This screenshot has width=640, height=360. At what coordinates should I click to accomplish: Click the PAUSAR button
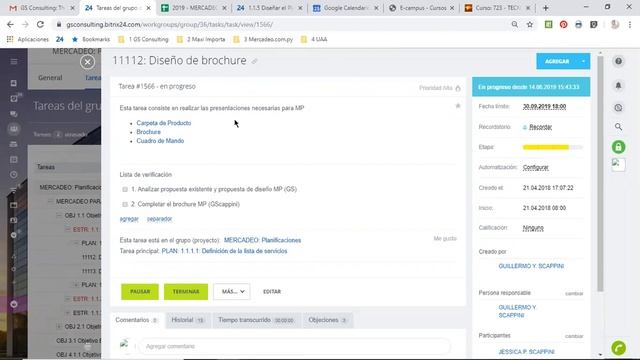click(140, 291)
